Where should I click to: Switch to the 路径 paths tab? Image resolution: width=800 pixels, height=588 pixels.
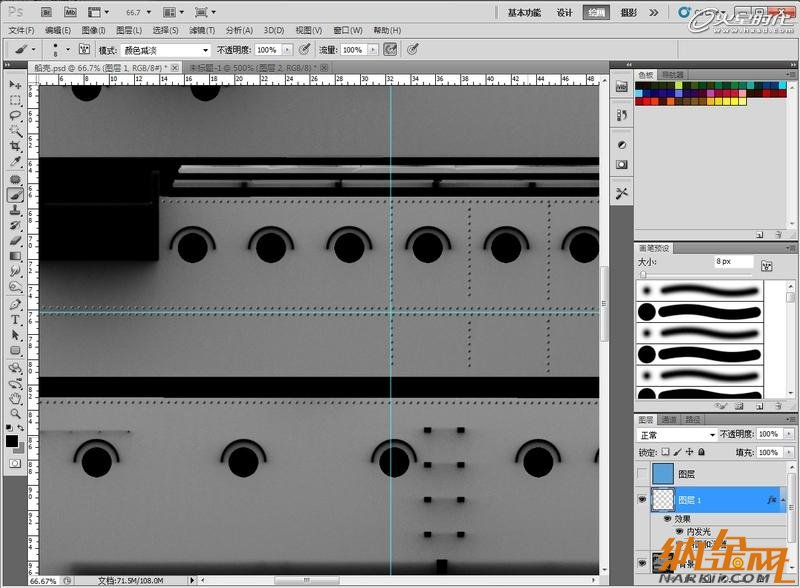[x=693, y=420]
